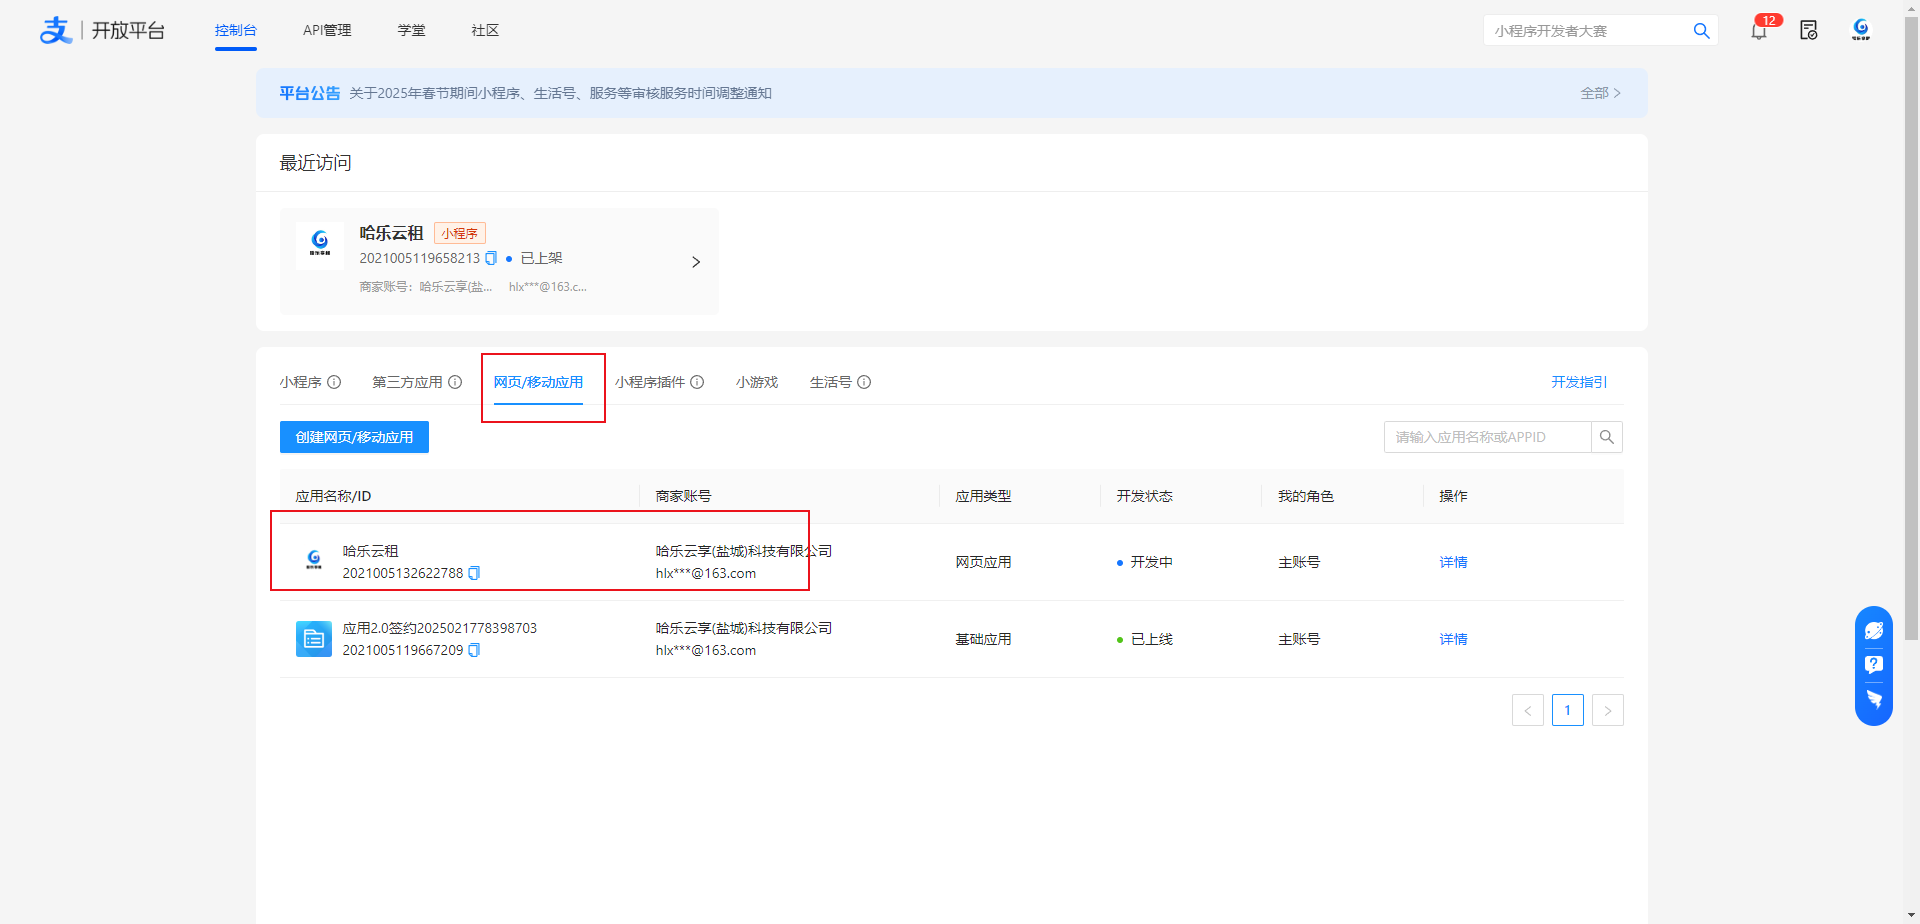Open the 学堂 nav item
The width and height of the screenshot is (1920, 924).
pos(411,30)
